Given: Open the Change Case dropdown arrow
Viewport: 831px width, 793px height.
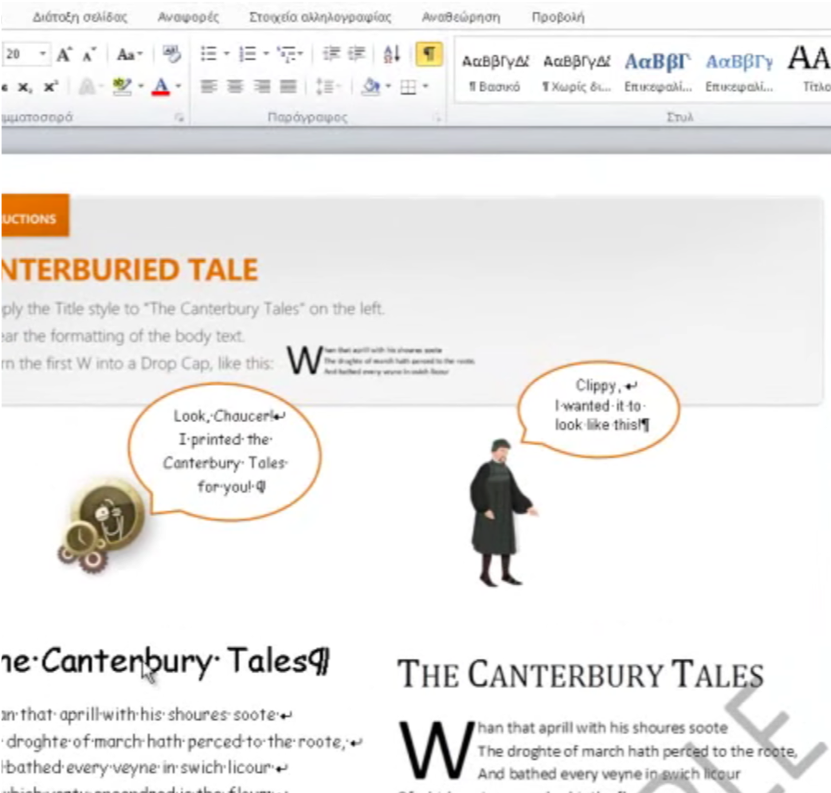Looking at the screenshot, I should point(140,55).
